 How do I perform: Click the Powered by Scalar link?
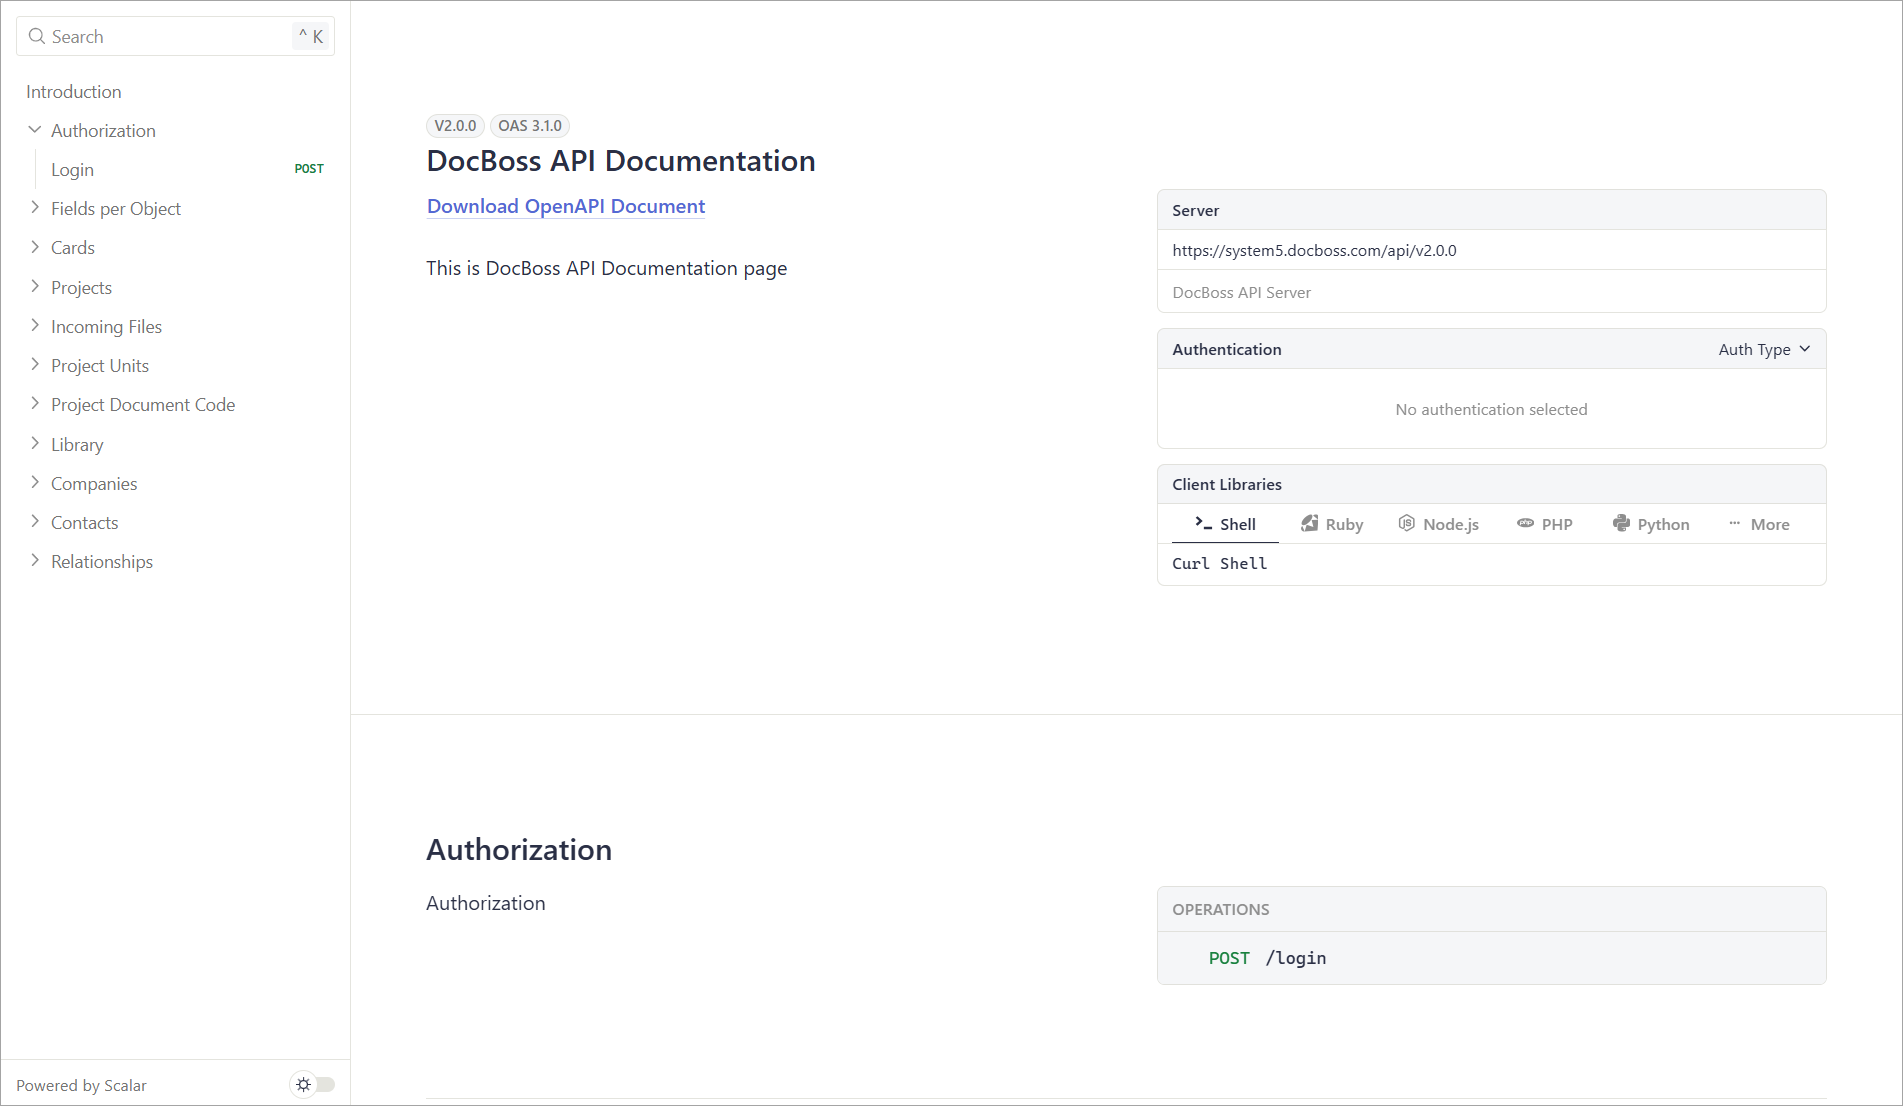(81, 1085)
